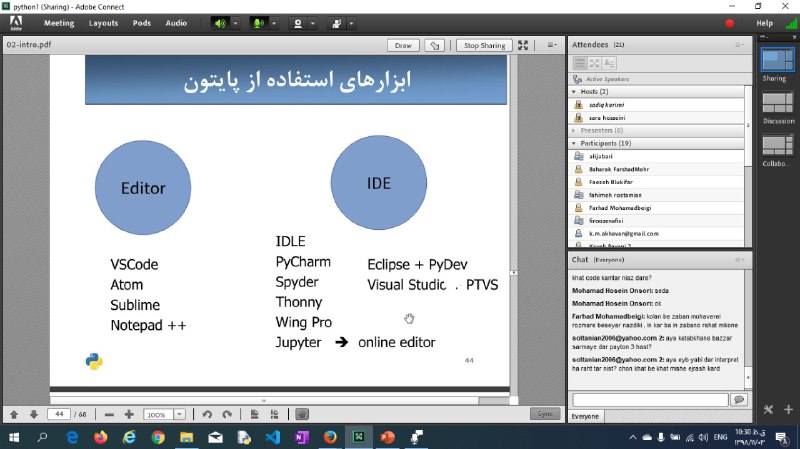
Task: Click the send chat message icon
Action: [x=738, y=400]
